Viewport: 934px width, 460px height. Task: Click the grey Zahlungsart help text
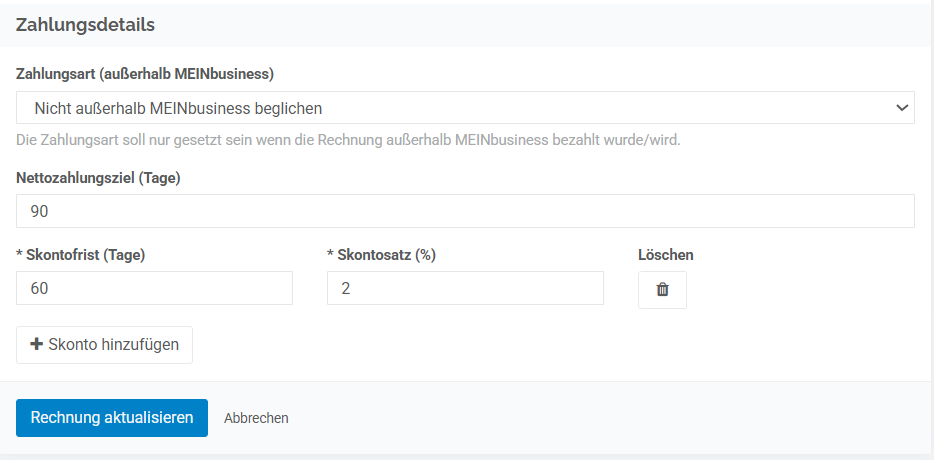click(x=348, y=140)
